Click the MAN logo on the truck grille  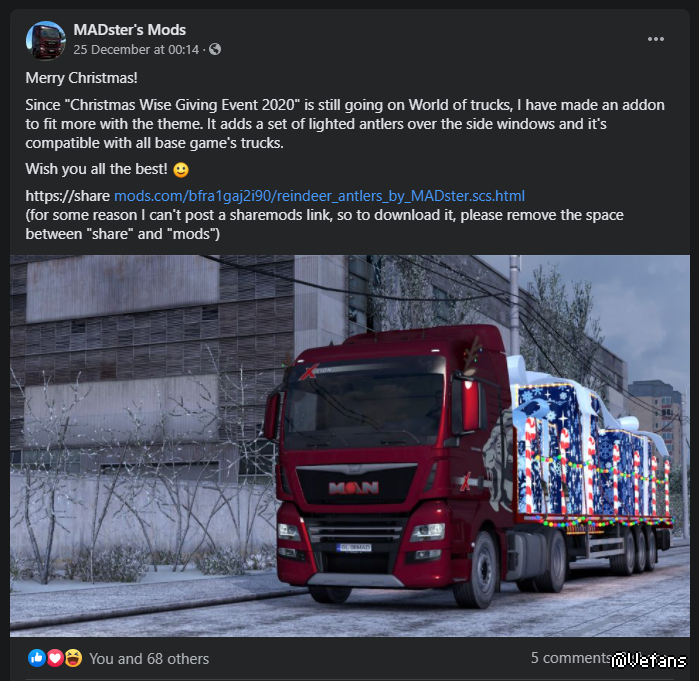(x=354, y=488)
